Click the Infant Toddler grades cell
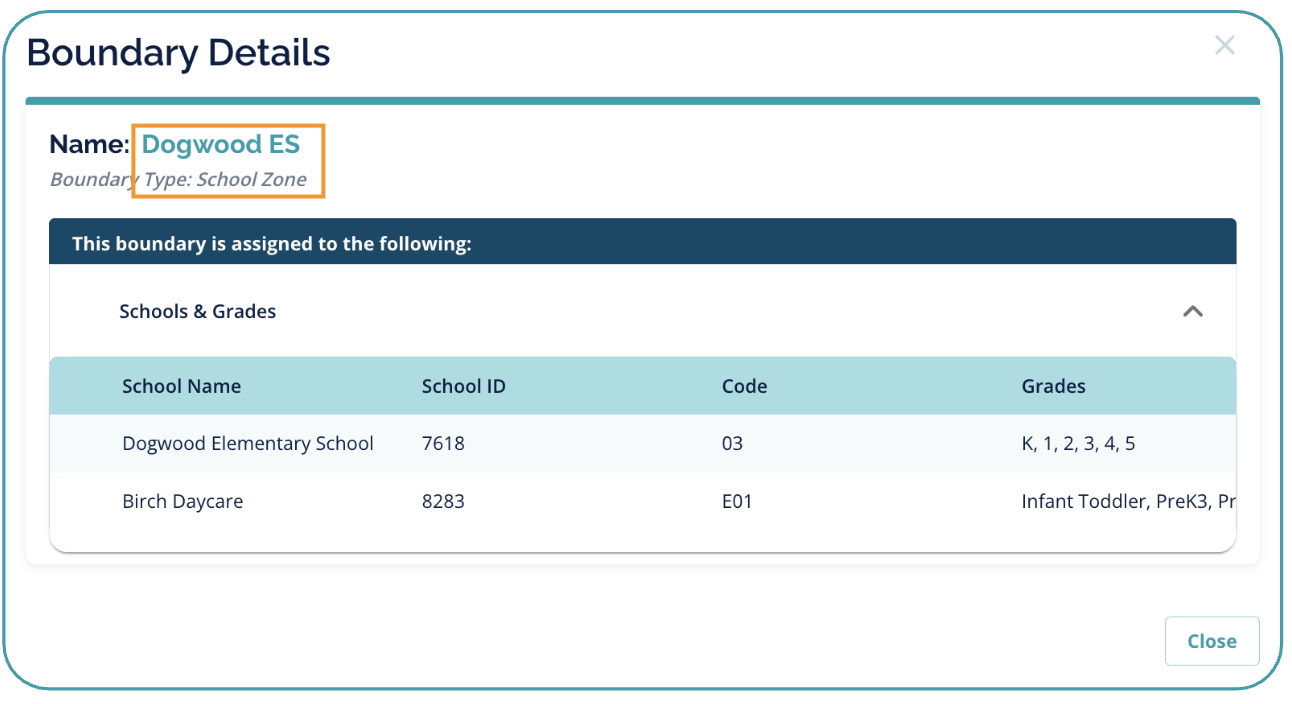This screenshot has width=1292, height=704. coord(1127,501)
